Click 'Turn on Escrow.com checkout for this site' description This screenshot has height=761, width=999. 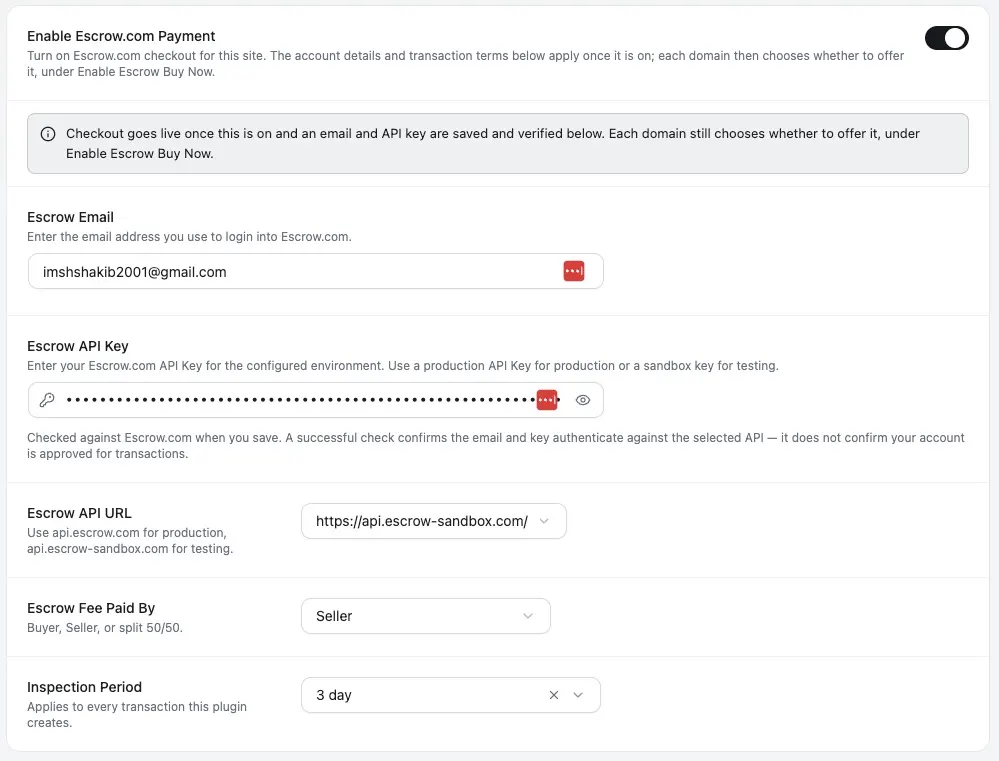[466, 64]
